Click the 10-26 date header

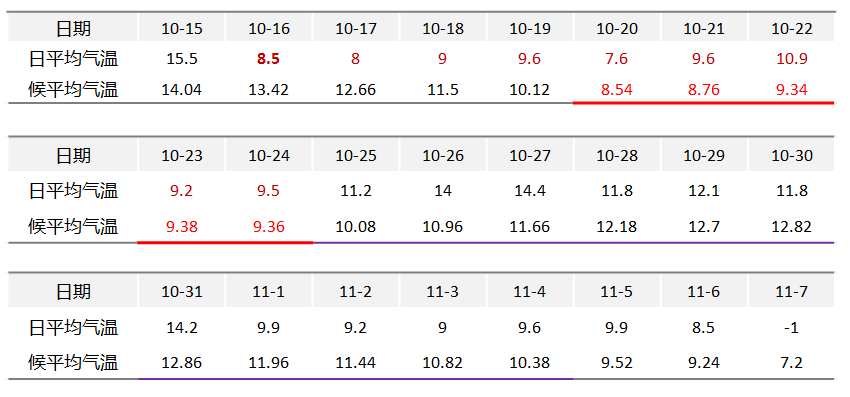[443, 156]
